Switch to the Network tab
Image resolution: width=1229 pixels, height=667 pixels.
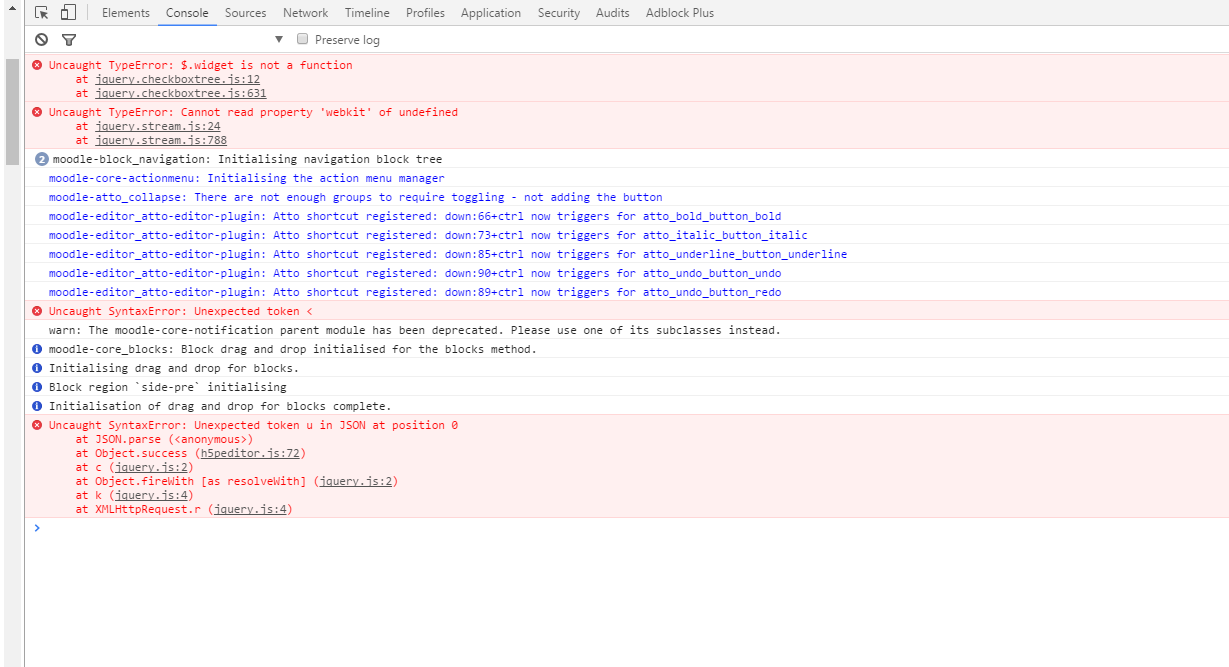pos(305,13)
